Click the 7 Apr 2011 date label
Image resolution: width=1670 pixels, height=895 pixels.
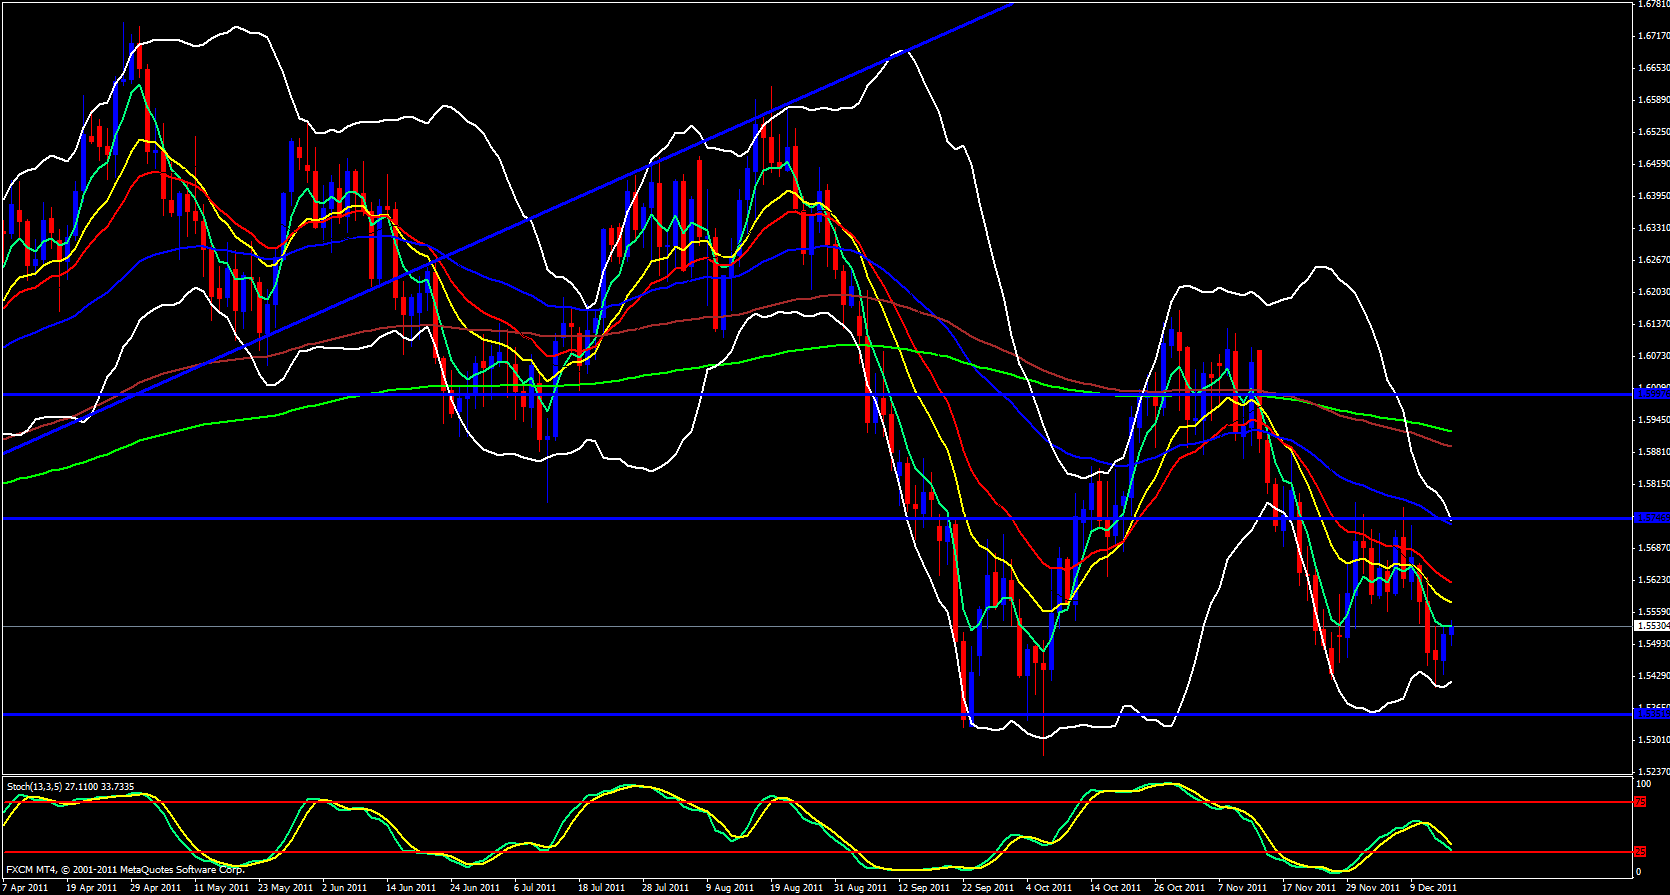pyautogui.click(x=27, y=887)
